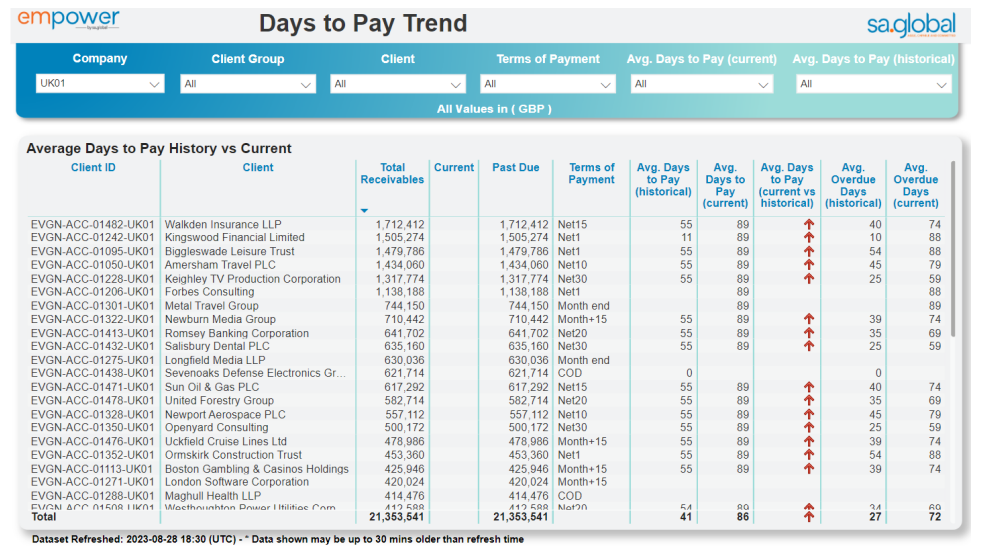Sort by Avg. Days to Pay (historical) header
This screenshot has width=982, height=546.
(663, 180)
